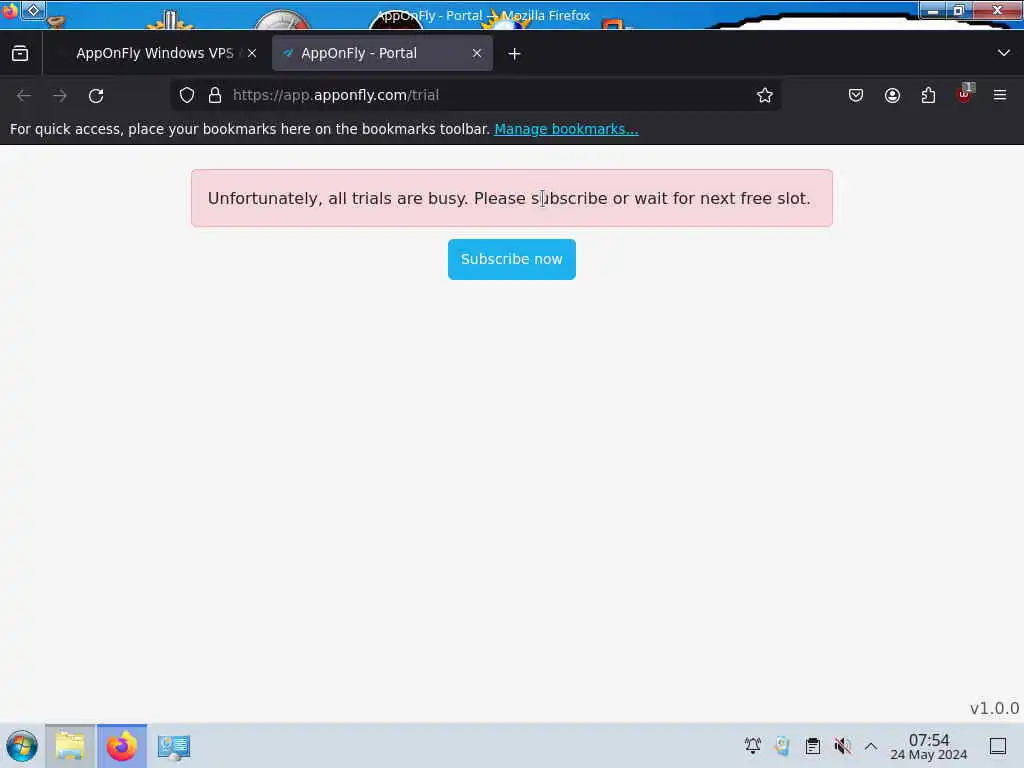Click the trials are busy alert message
The image size is (1024, 768).
(x=512, y=199)
